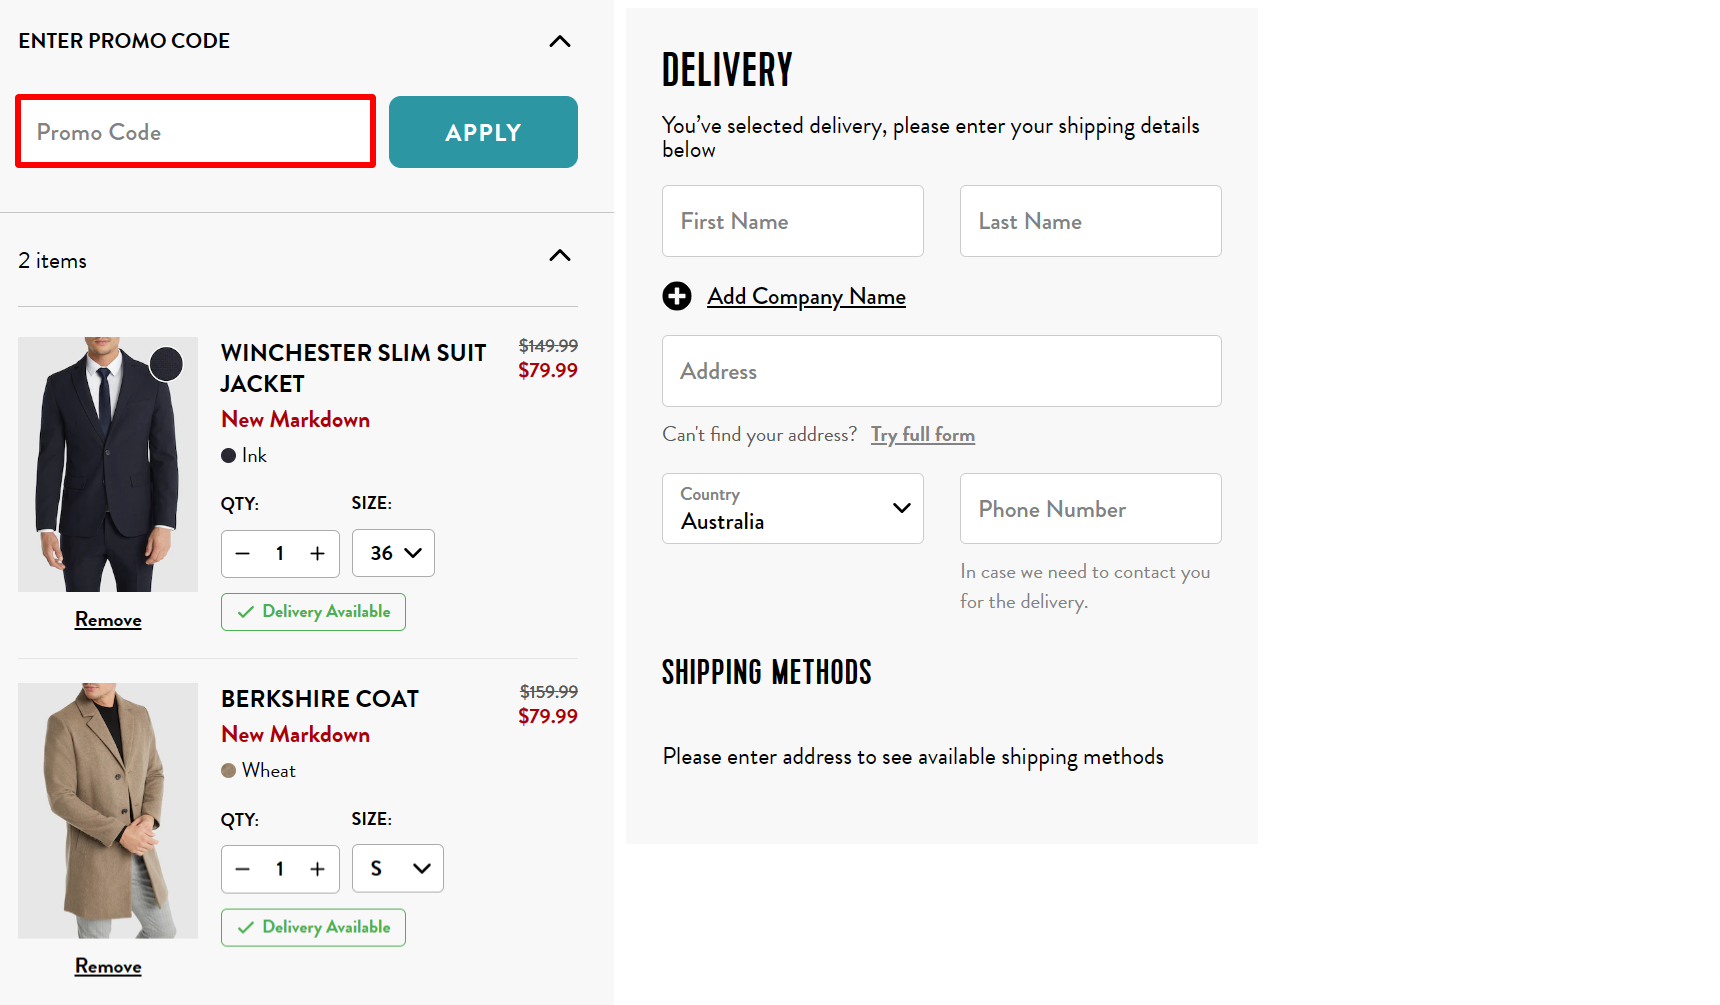
Task: View the Berkshire Coat product thumbnail
Action: pos(107,810)
